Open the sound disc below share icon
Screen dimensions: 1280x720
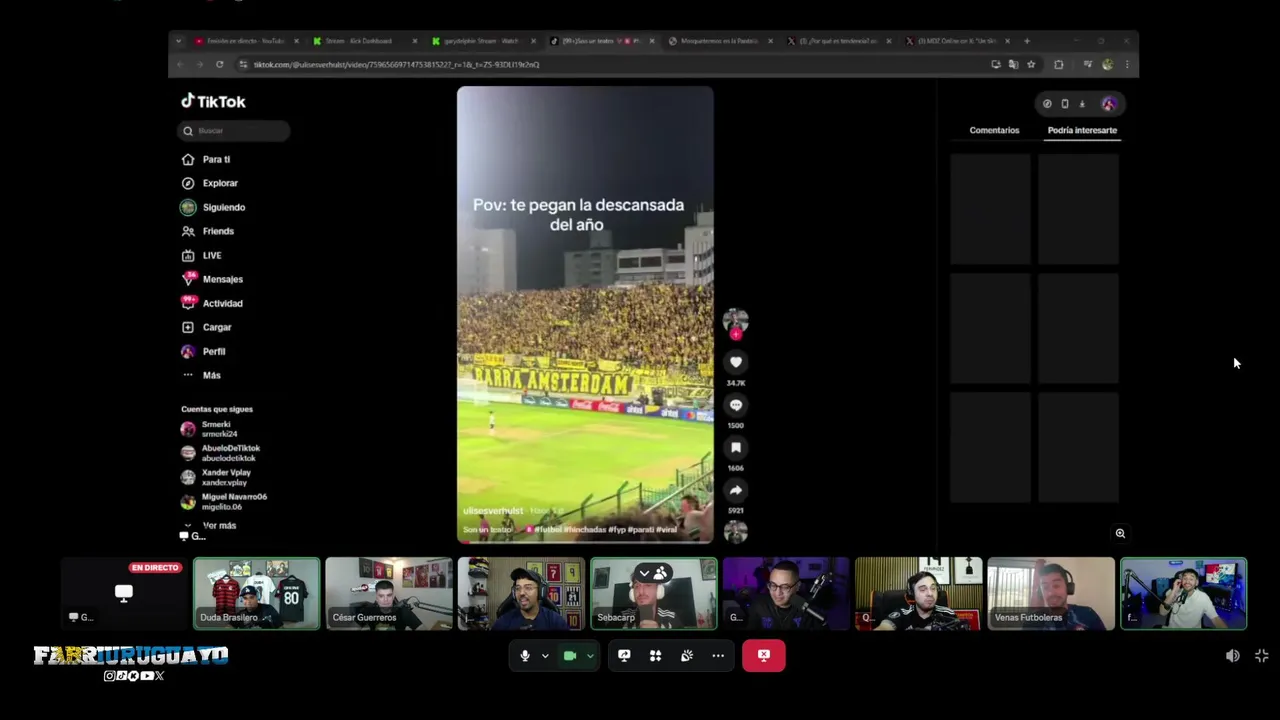736,532
